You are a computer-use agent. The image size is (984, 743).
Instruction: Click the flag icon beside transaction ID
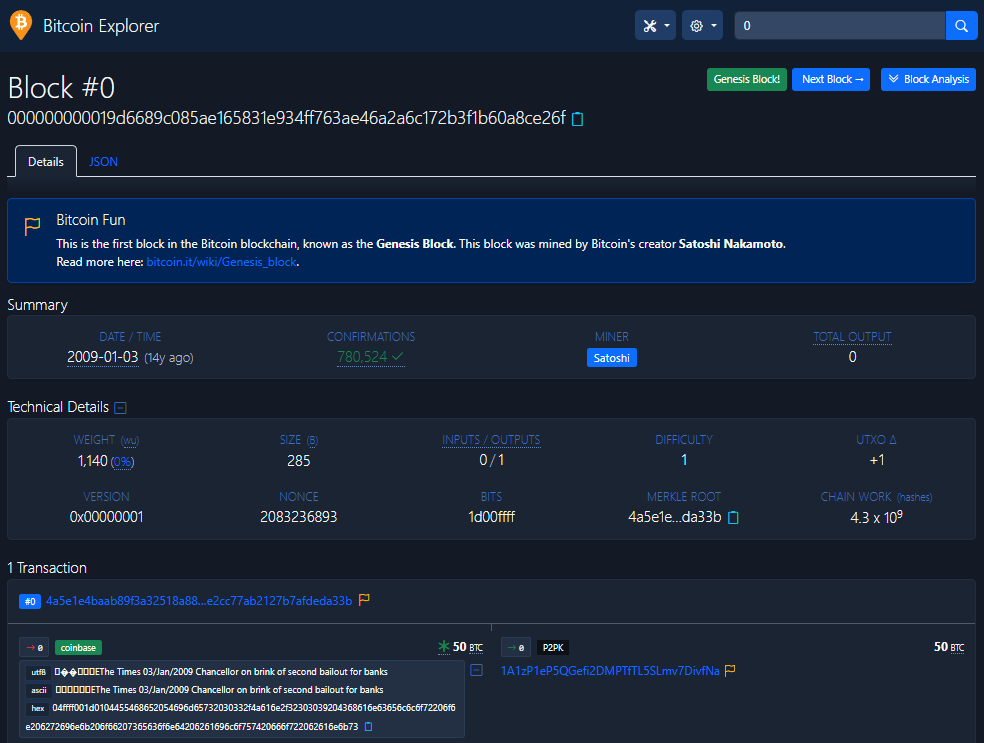[x=364, y=600]
